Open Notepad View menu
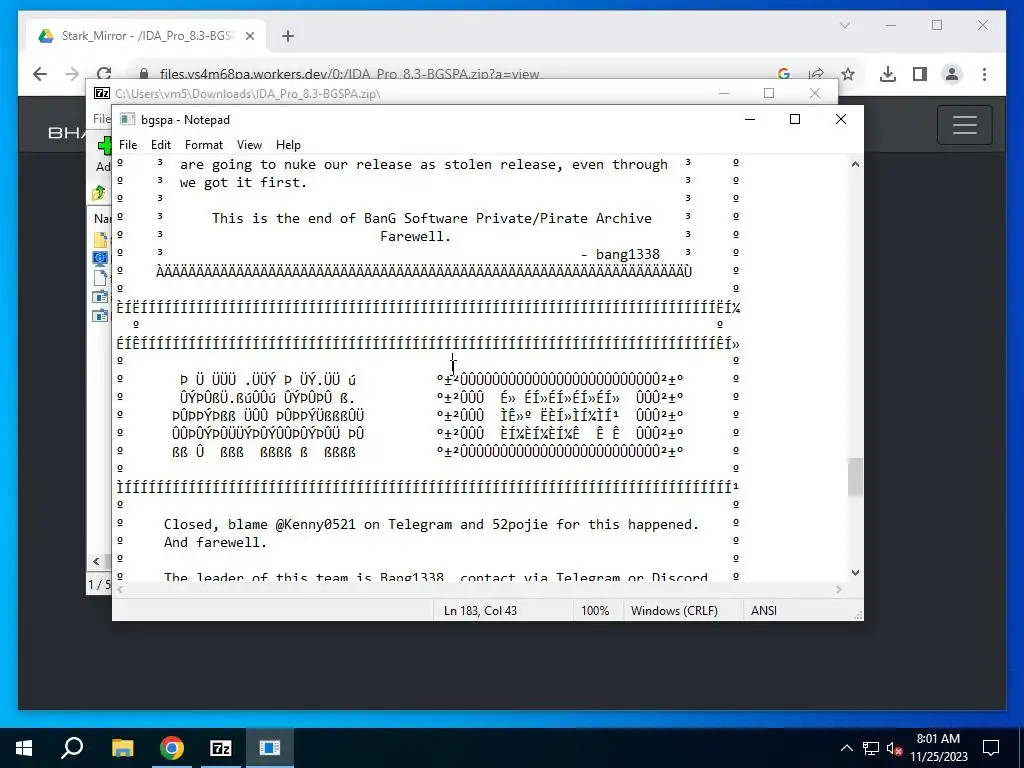 tap(249, 145)
